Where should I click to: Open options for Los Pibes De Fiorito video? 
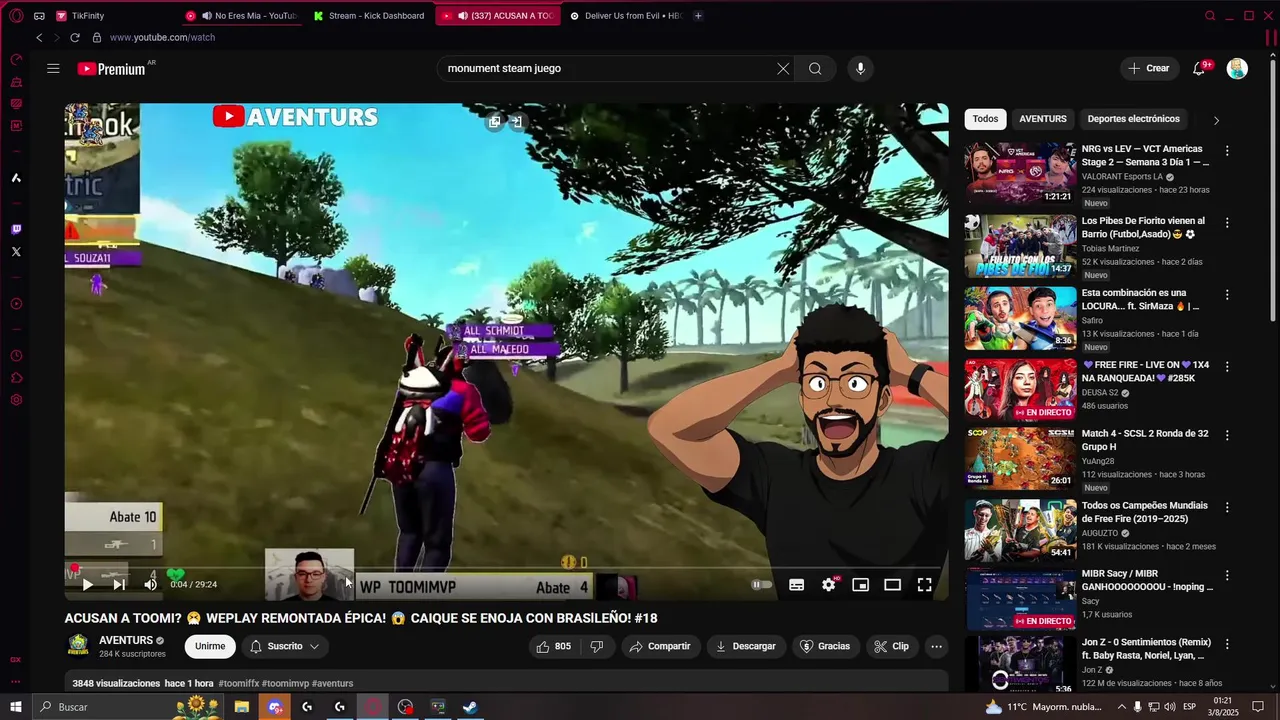(1227, 223)
